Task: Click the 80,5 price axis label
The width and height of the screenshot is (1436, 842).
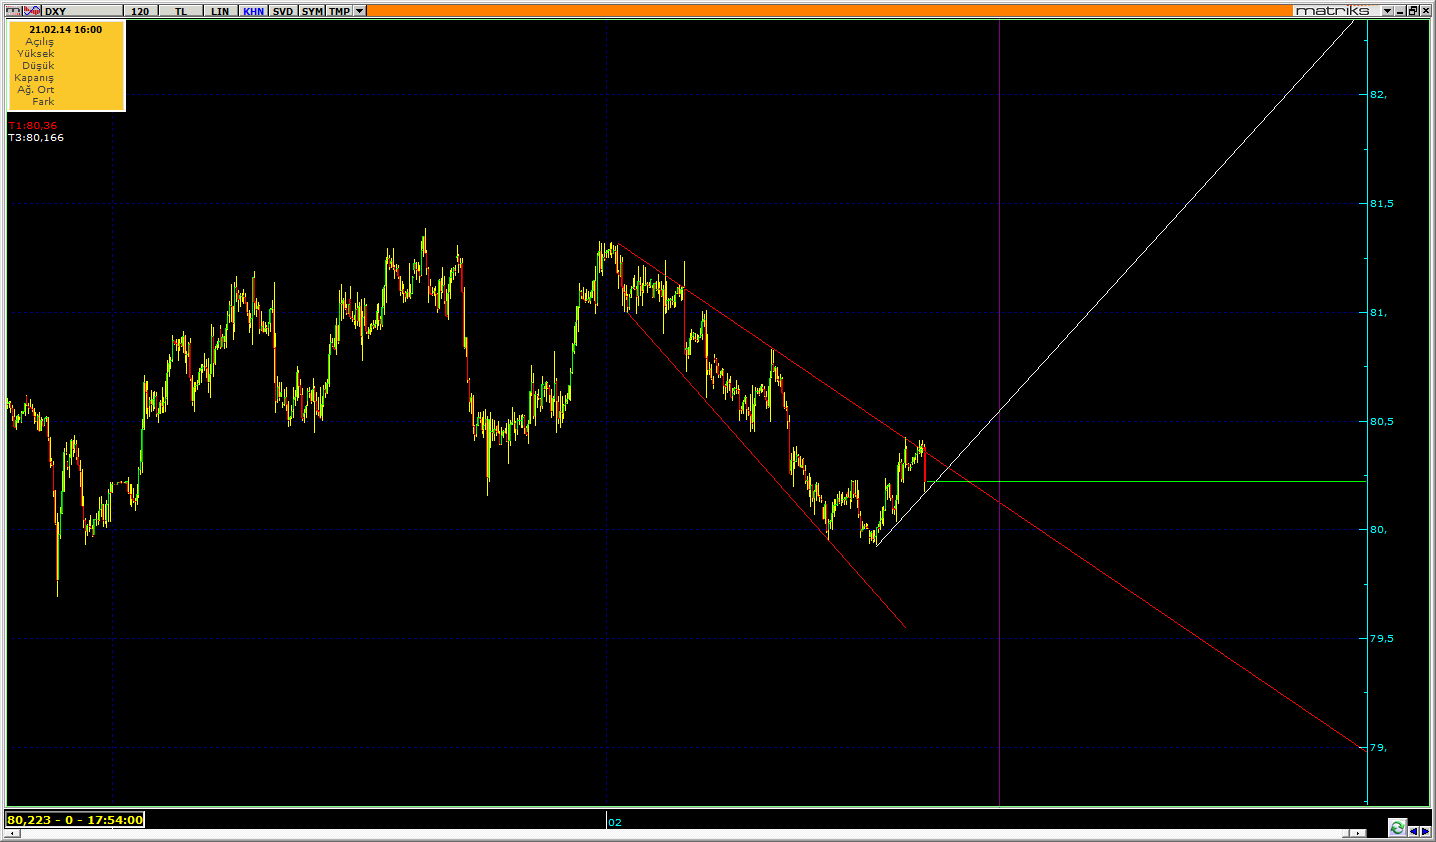Action: click(x=1381, y=422)
